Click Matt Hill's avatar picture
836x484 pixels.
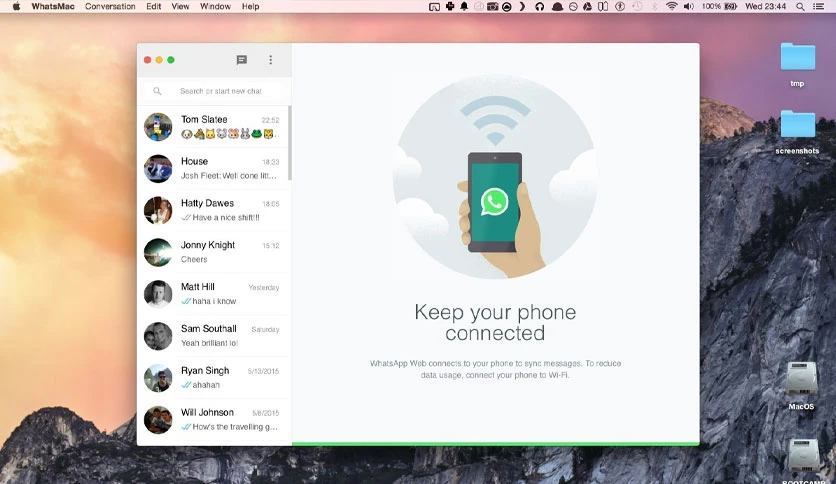pos(158,294)
